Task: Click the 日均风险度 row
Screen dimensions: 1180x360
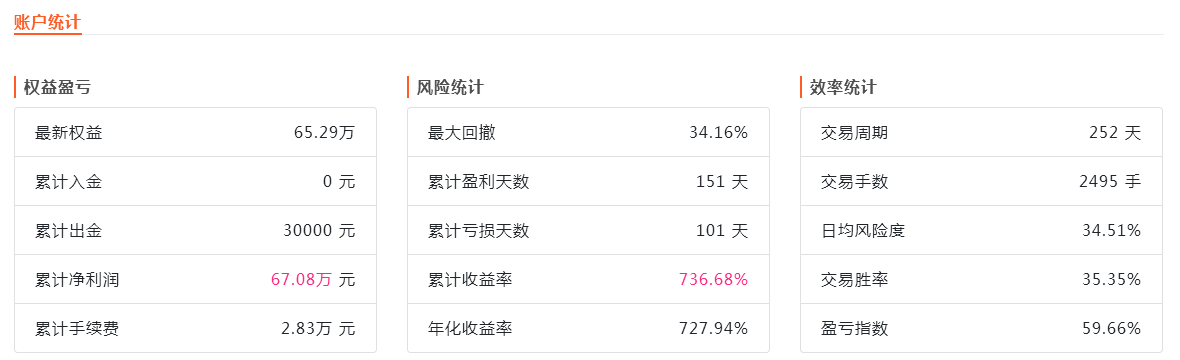Action: coord(981,230)
